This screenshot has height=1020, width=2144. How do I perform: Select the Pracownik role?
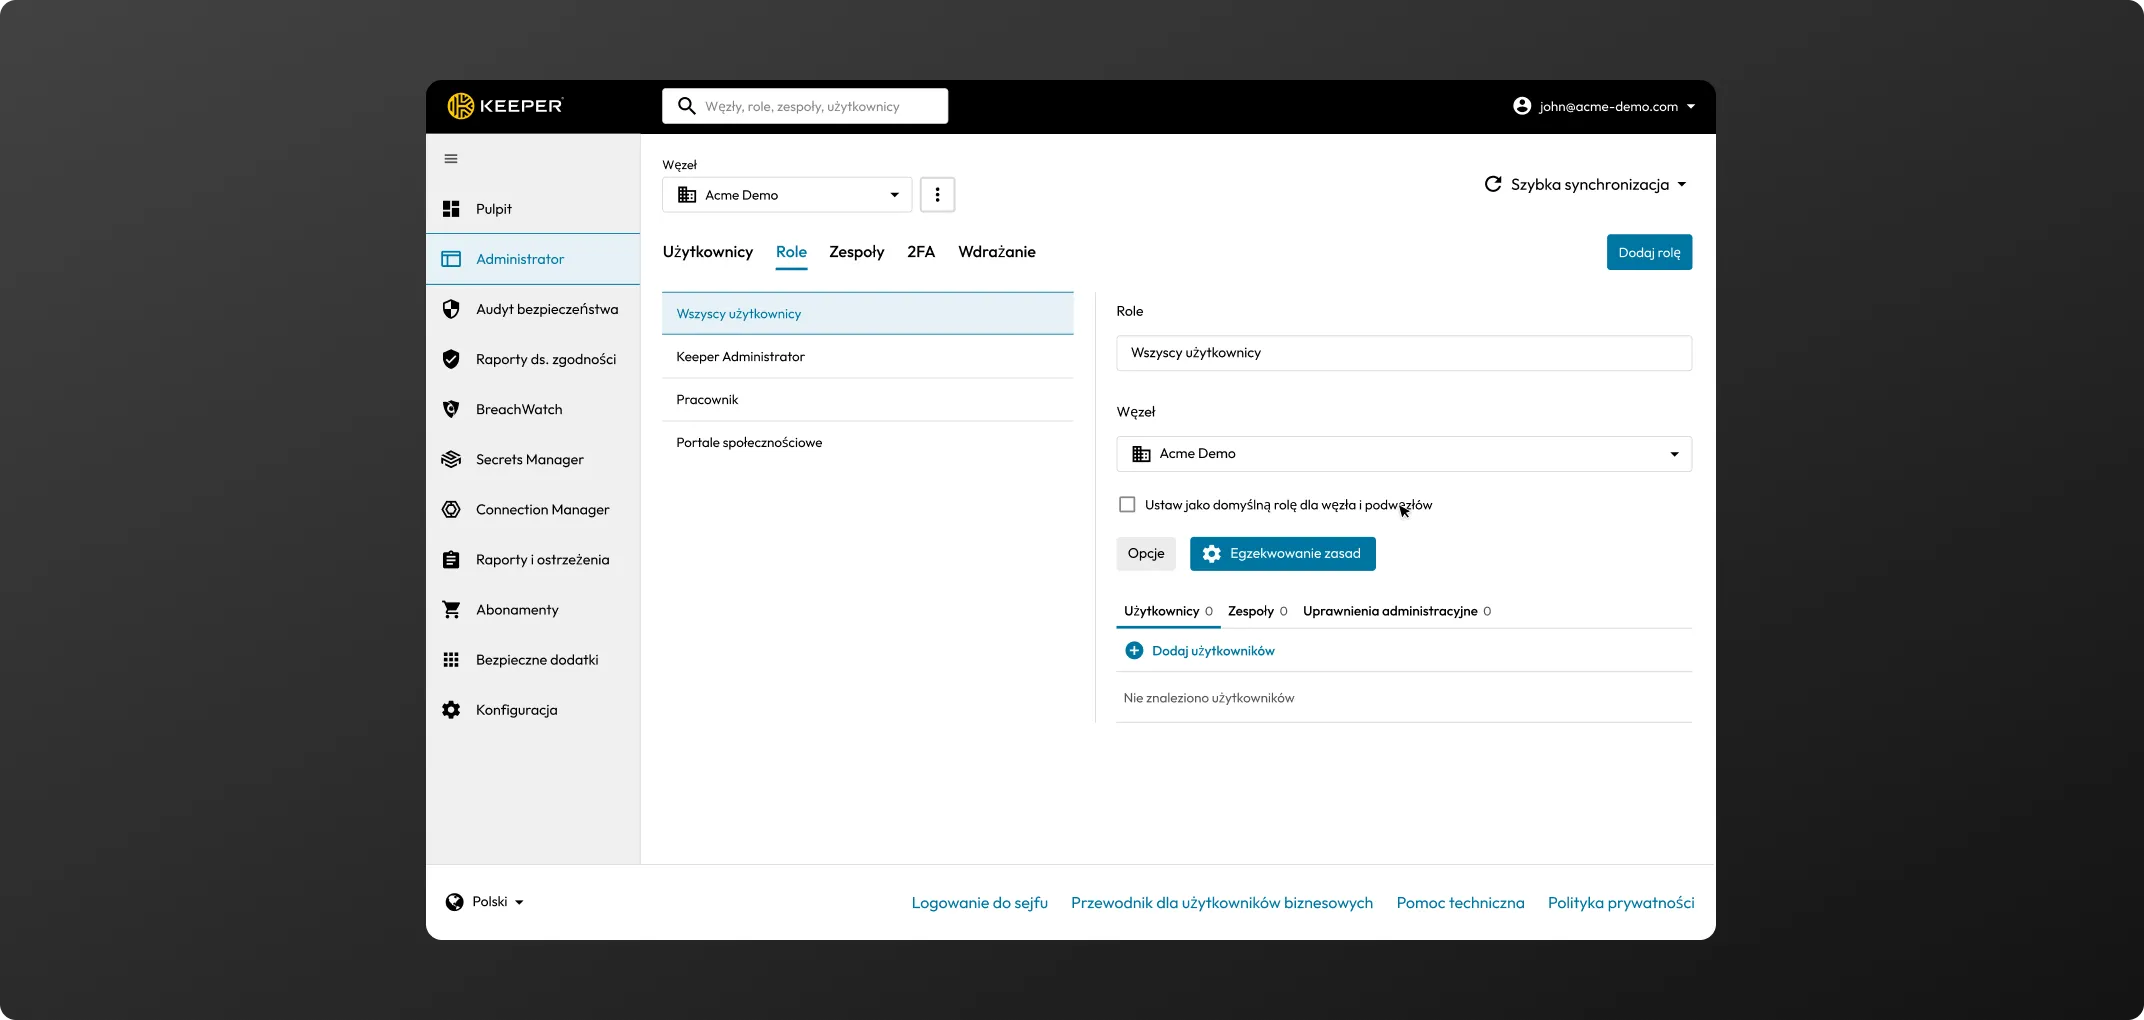pyautogui.click(x=867, y=400)
